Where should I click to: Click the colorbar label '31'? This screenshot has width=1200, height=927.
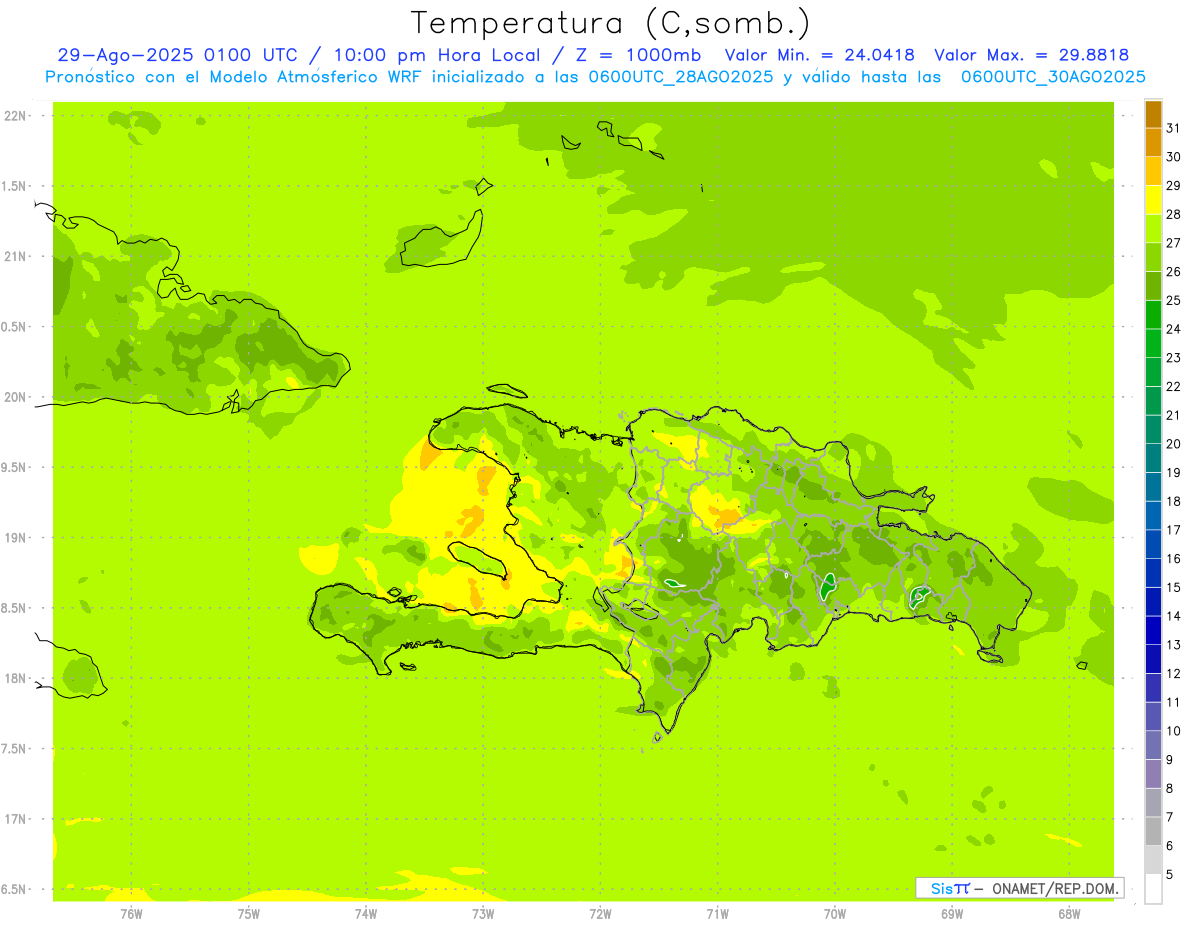point(1173,128)
